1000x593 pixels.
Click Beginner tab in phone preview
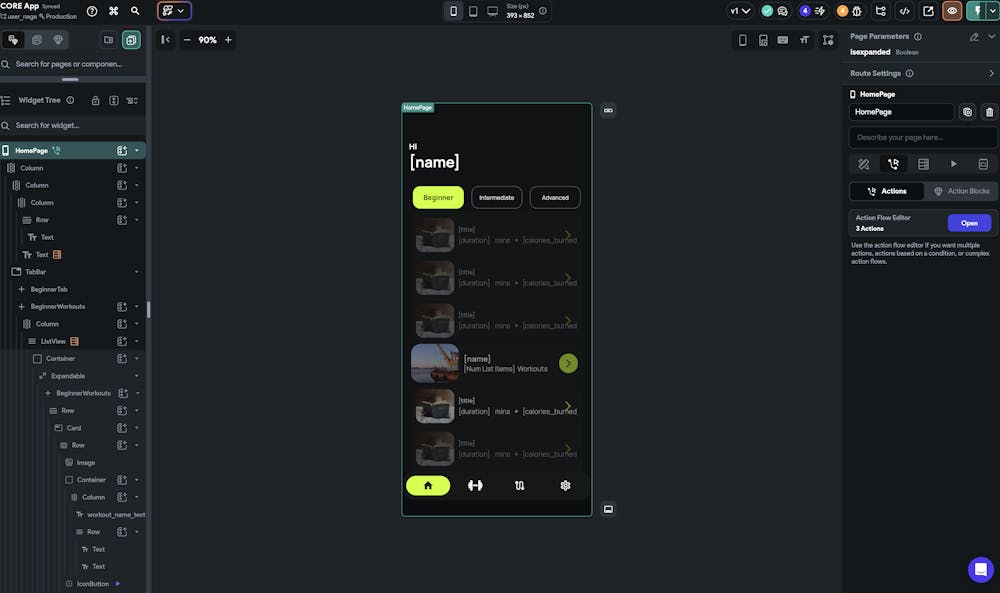[438, 197]
